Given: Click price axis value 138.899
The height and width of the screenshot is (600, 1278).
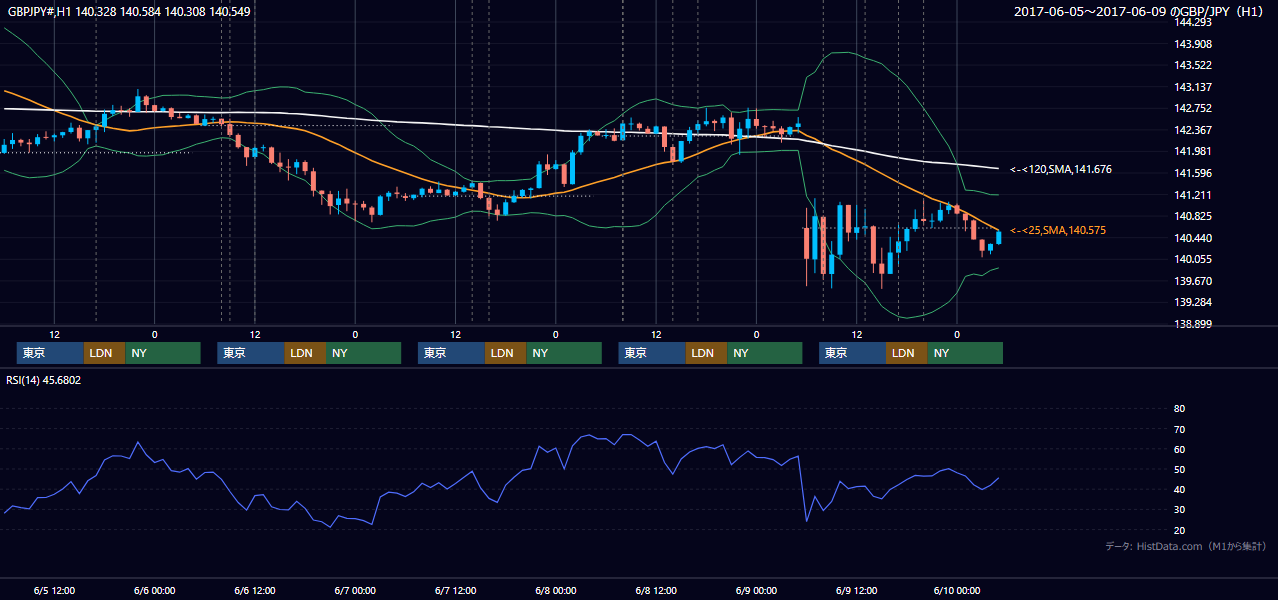Looking at the screenshot, I should pyautogui.click(x=1193, y=324).
